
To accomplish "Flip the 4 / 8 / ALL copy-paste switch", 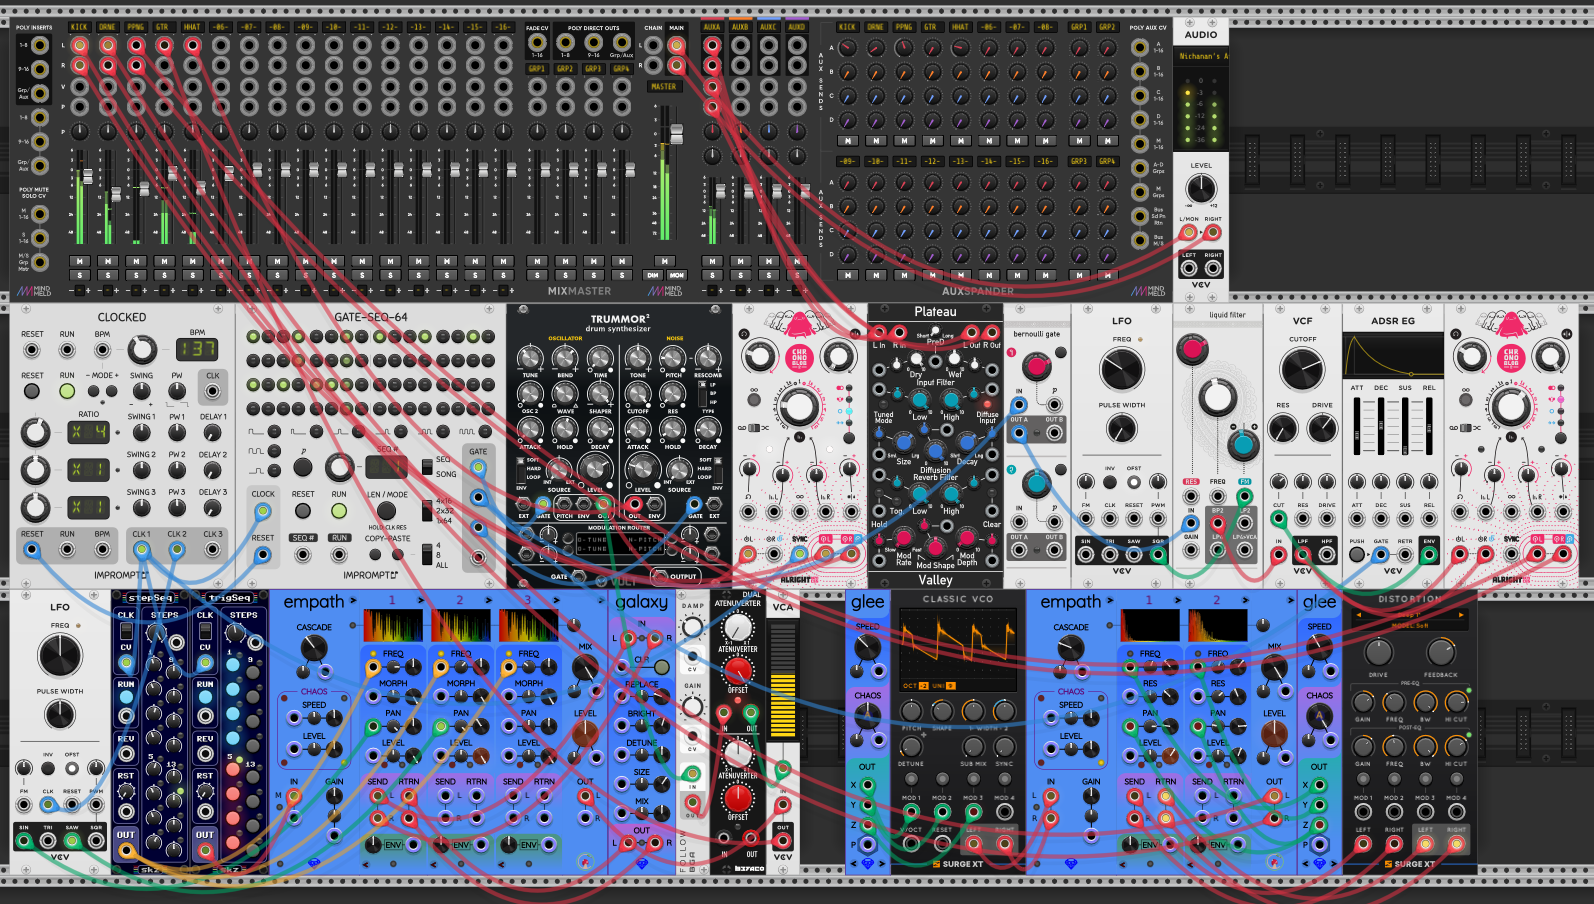I will pos(428,555).
